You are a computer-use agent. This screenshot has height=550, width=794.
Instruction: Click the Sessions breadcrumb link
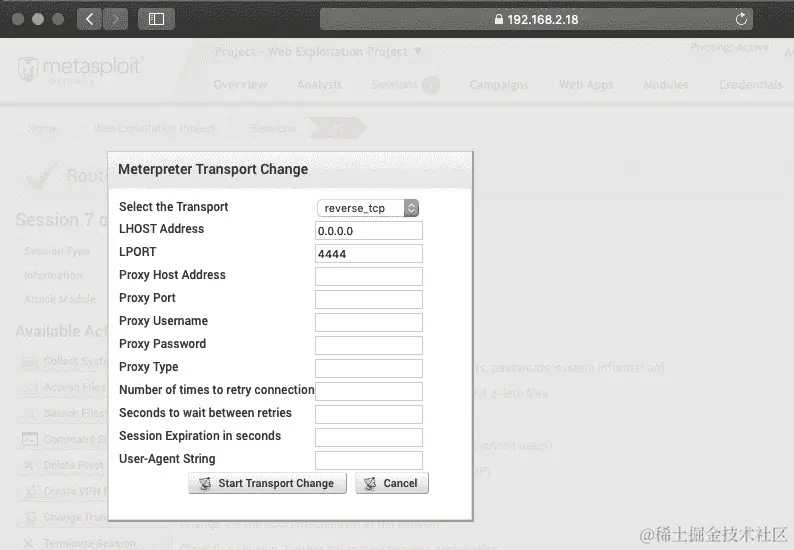tap(273, 128)
